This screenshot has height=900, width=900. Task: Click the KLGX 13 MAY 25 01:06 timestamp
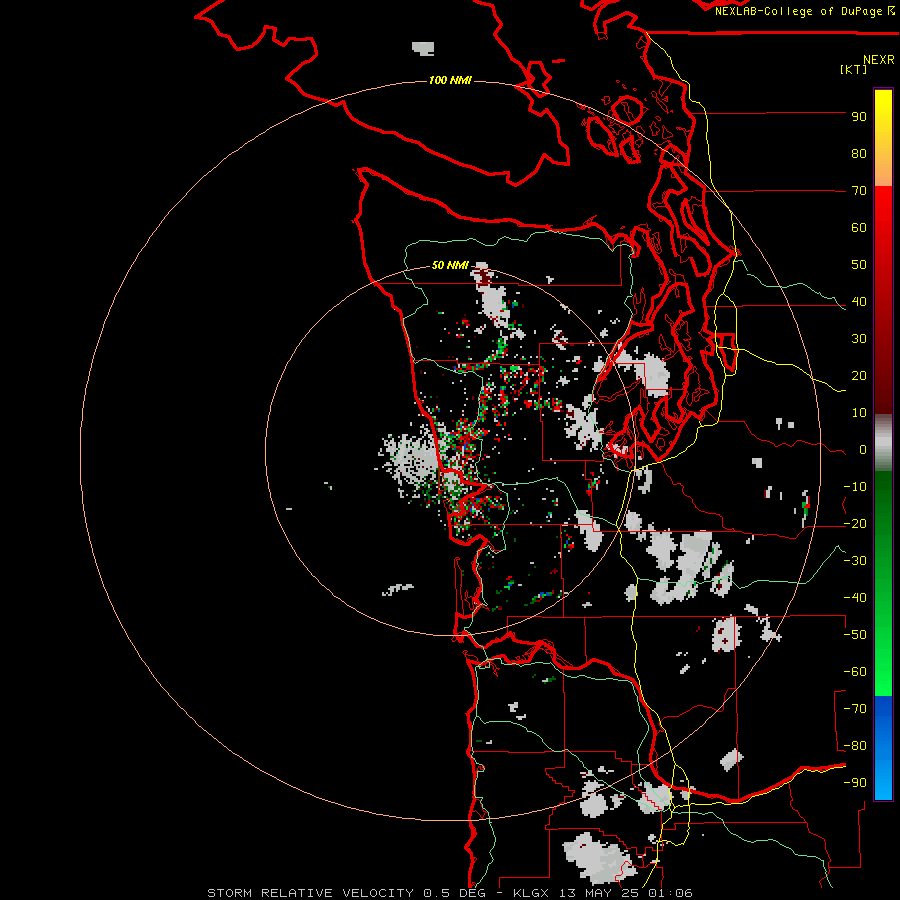[x=603, y=893]
